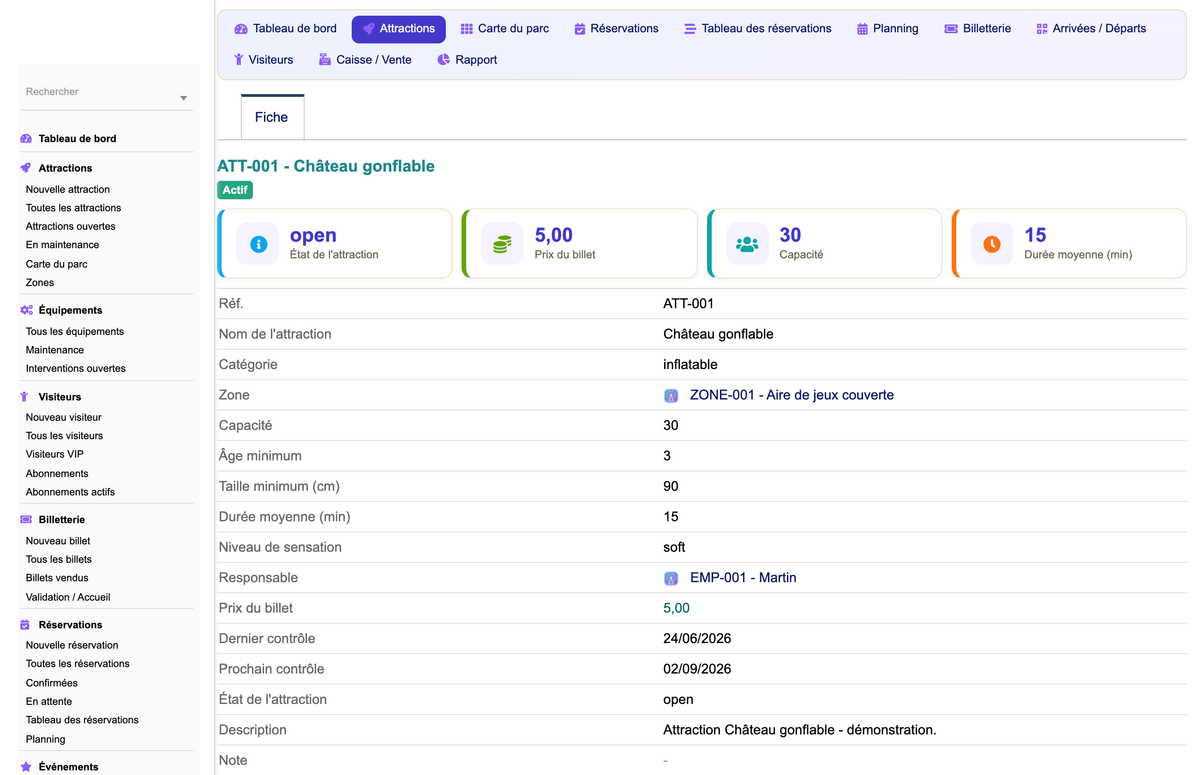1200x775 pixels.
Task: Open Tableau de bord from top menu
Action: pos(285,29)
